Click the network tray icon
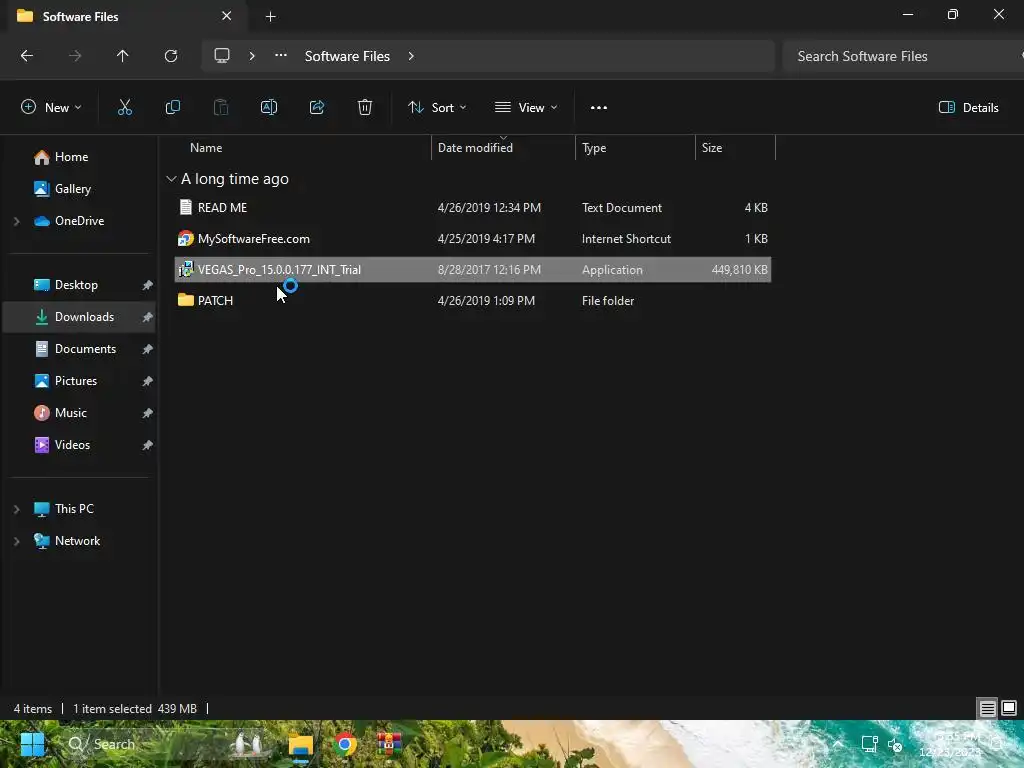Screen dimensions: 1024x768 pos(869,744)
